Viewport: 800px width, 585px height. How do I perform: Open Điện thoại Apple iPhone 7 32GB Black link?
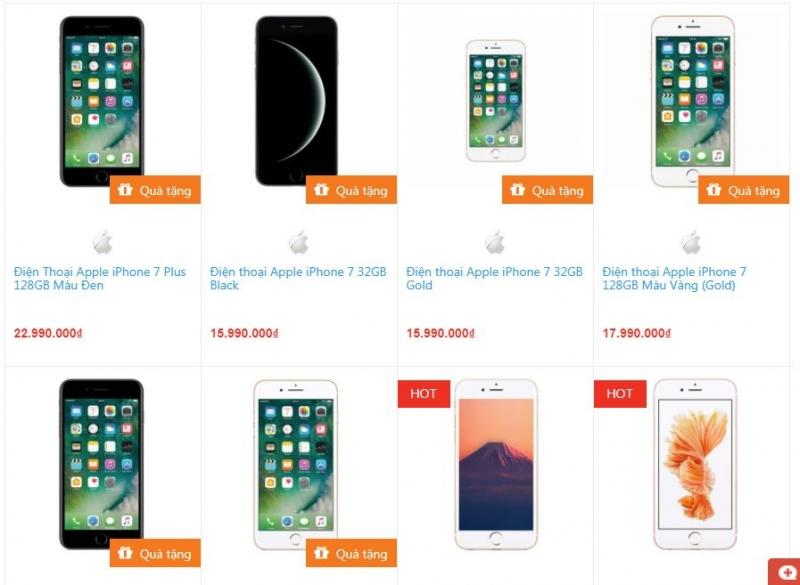(x=298, y=278)
